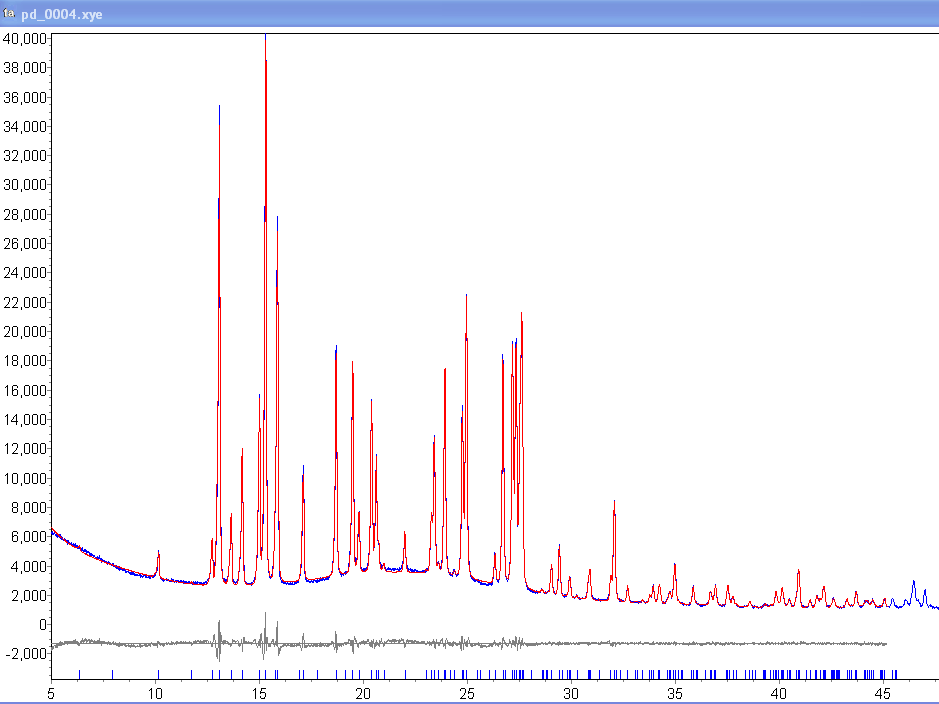
Task: Click the 10,000 y-axis label
Action: pos(25,479)
